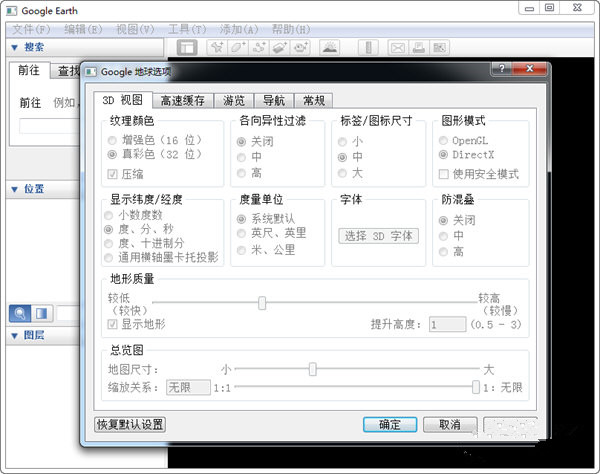Open the 工具(T) menu
Image resolution: width=600 pixels, height=474 pixels.
187,29
